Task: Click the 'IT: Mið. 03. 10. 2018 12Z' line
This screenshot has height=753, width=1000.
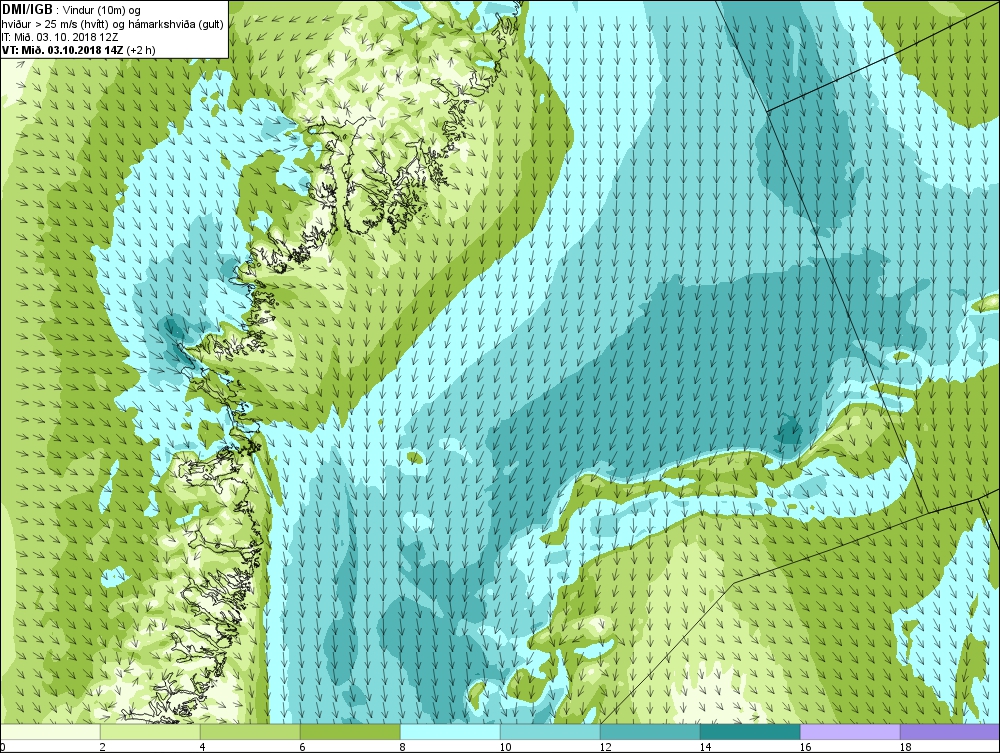Action: (59, 36)
